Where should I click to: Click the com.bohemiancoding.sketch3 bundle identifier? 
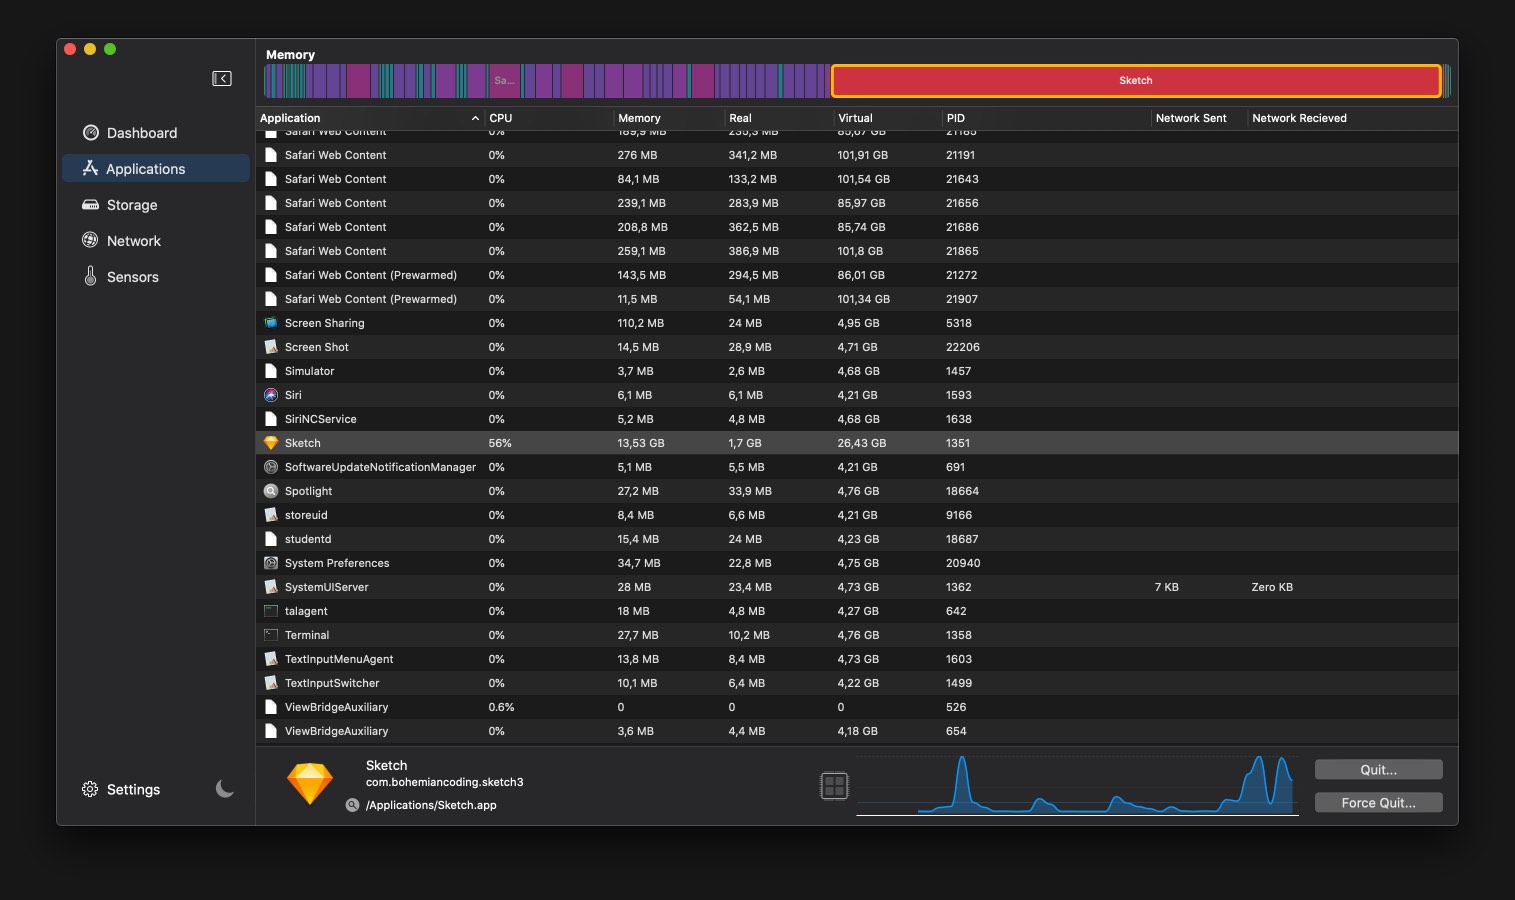tap(444, 782)
